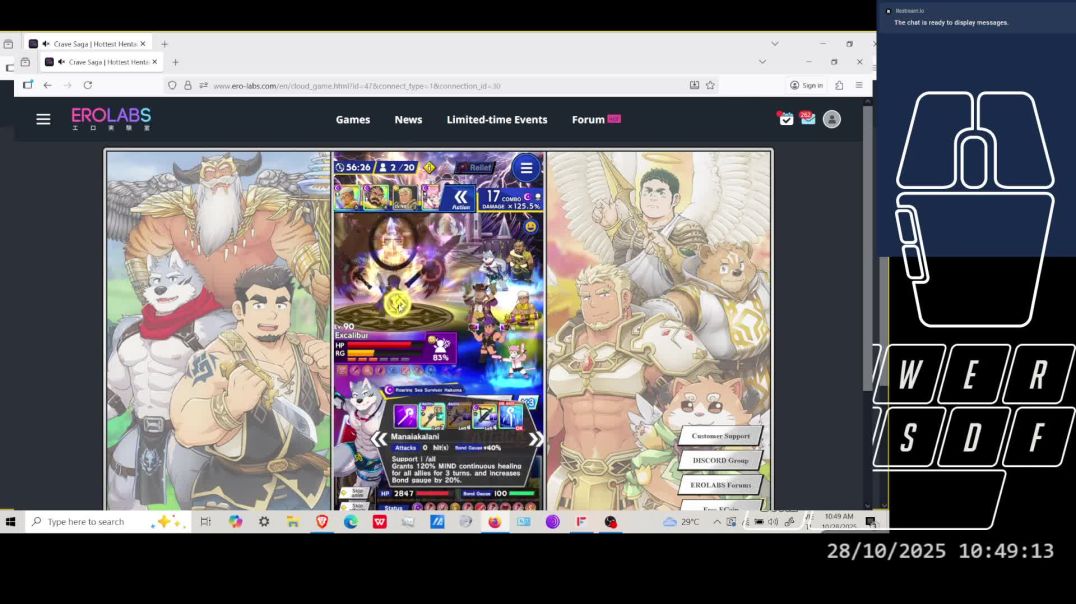Open the EROLABS site hamburger menu

click(x=43, y=119)
